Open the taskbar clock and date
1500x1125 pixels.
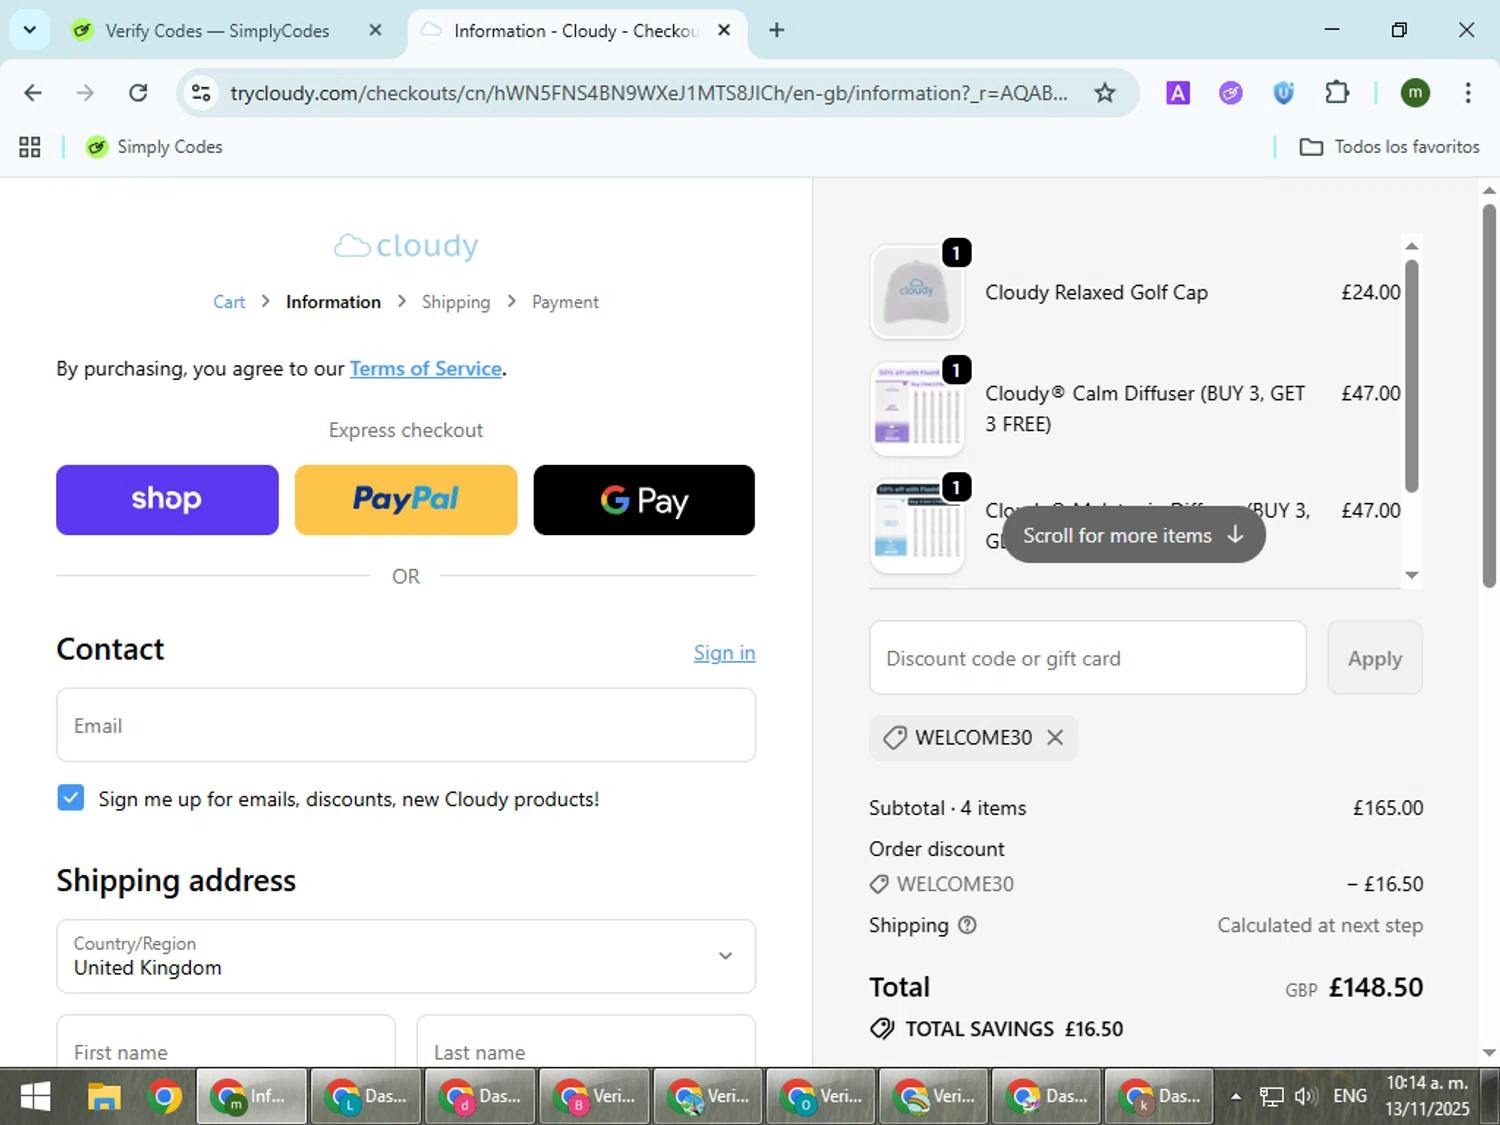click(x=1428, y=1097)
